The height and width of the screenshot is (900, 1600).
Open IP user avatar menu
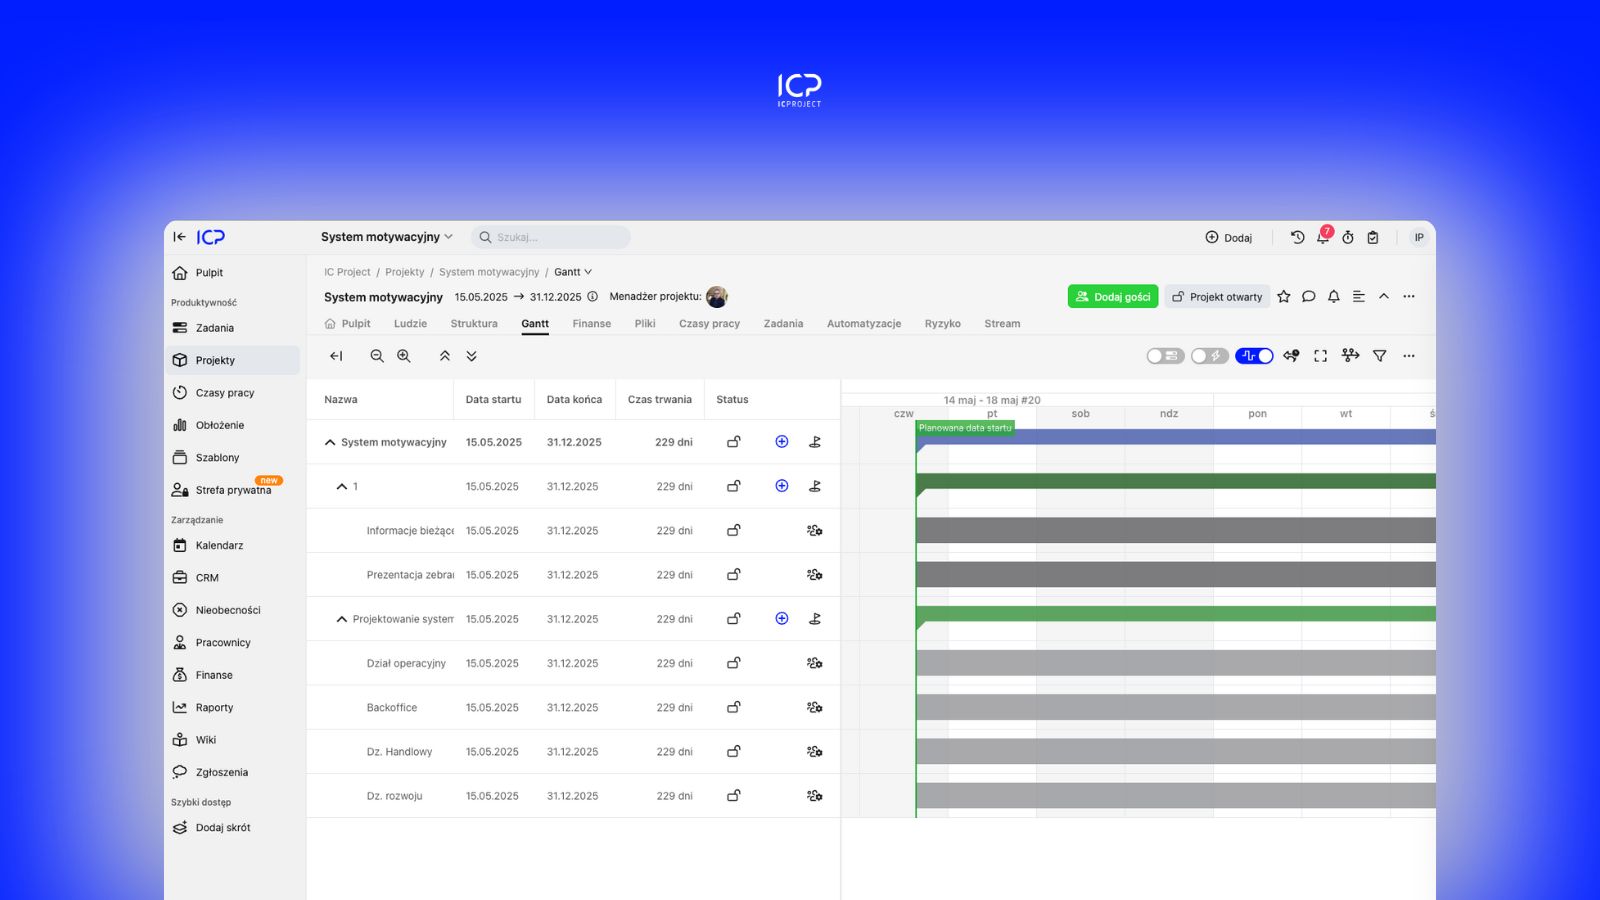tap(1418, 237)
